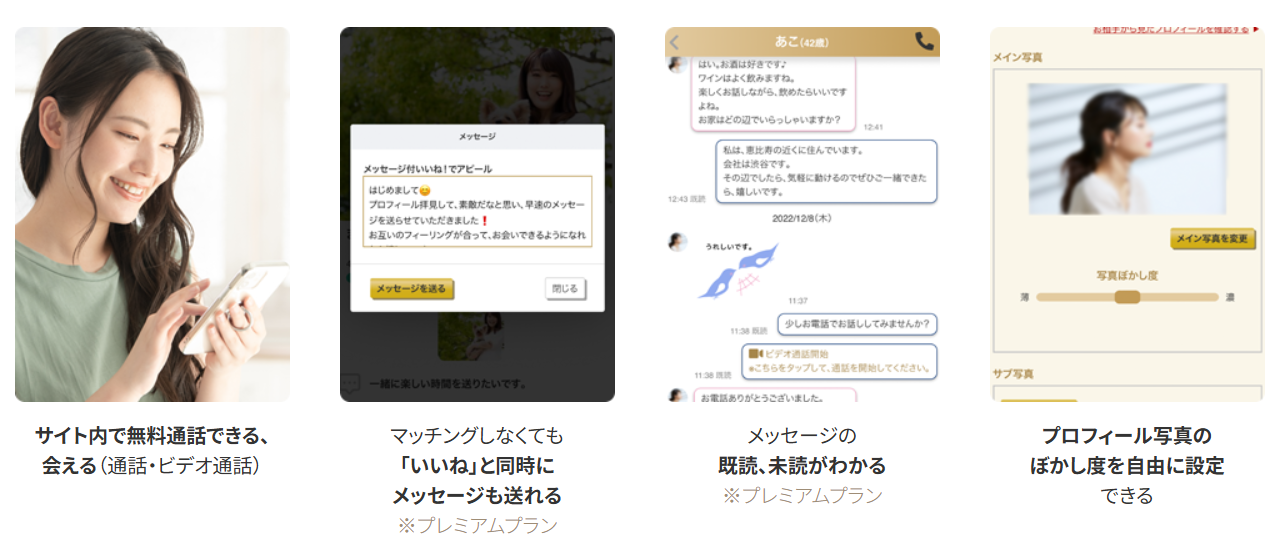
Task: Click the 写真ぼかし度 slider handle
Action: point(1127,297)
